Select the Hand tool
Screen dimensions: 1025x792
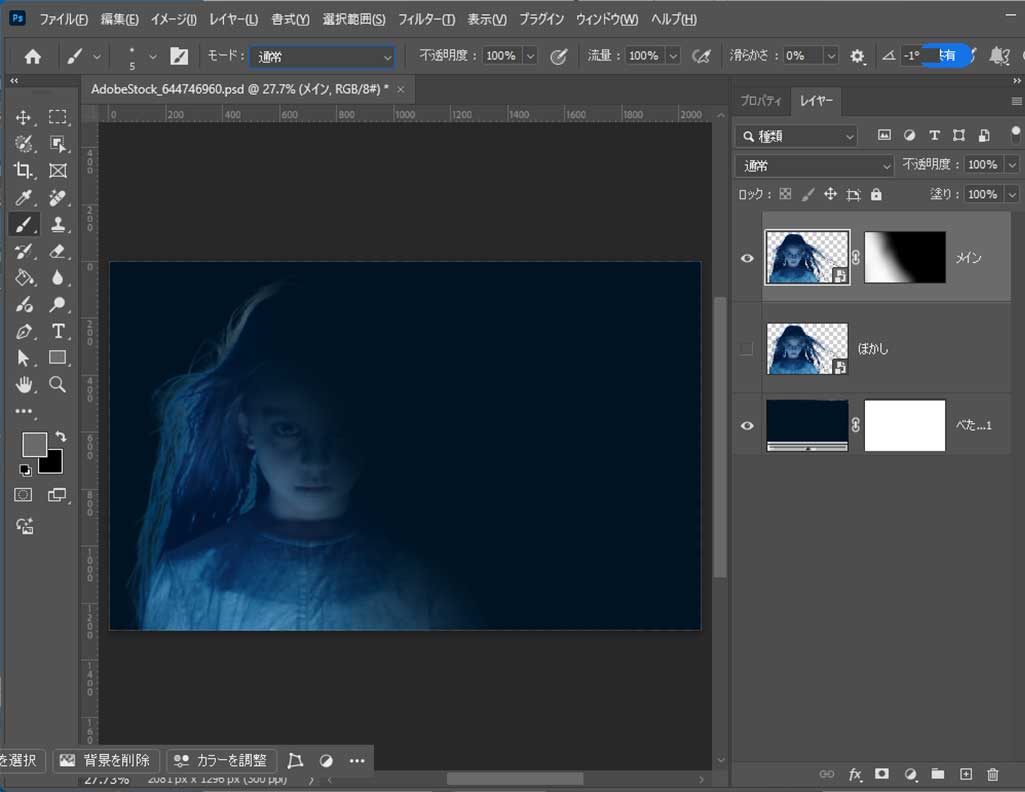click(x=24, y=384)
